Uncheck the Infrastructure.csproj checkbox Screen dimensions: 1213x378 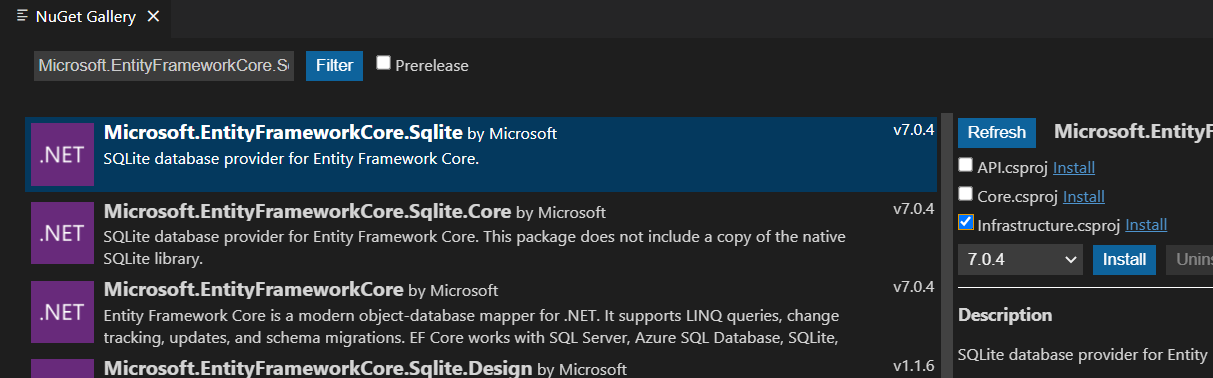pyautogui.click(x=965, y=222)
